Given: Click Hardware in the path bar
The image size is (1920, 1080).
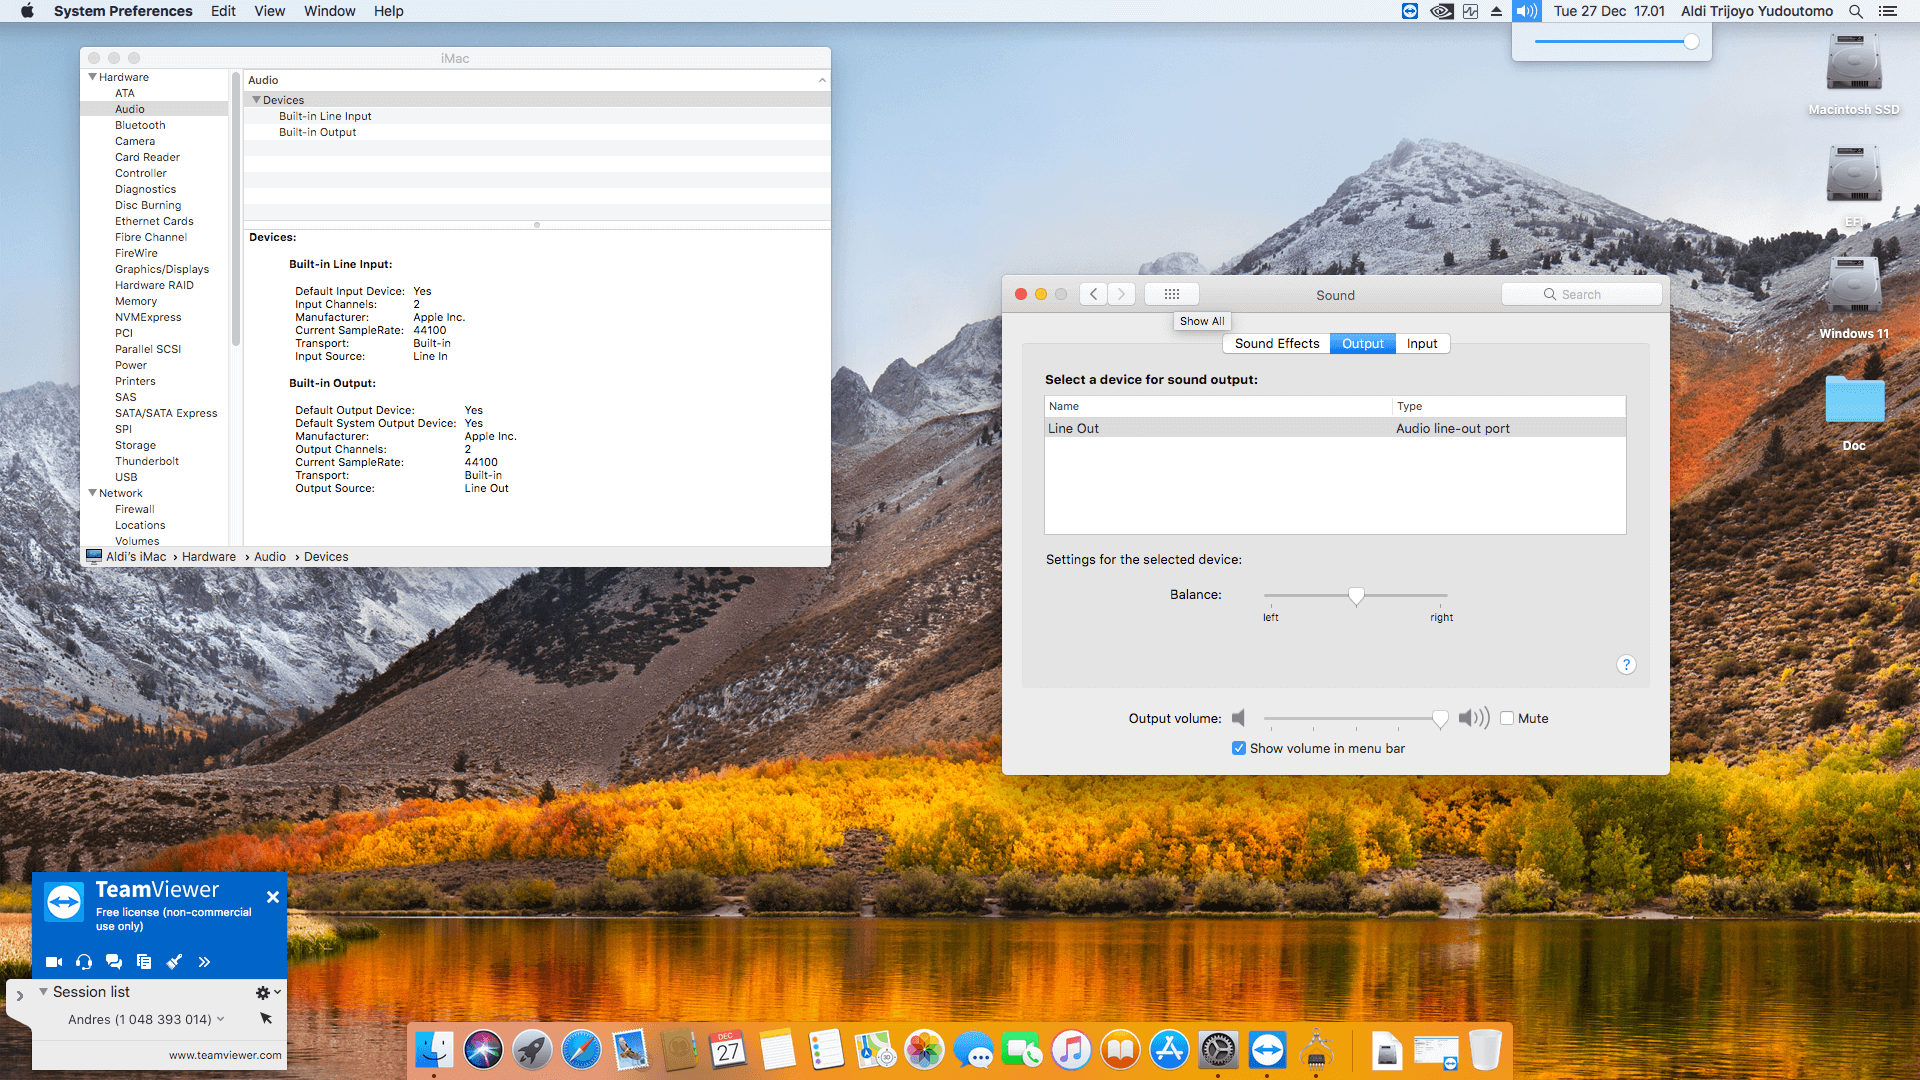Looking at the screenshot, I should click(209, 557).
